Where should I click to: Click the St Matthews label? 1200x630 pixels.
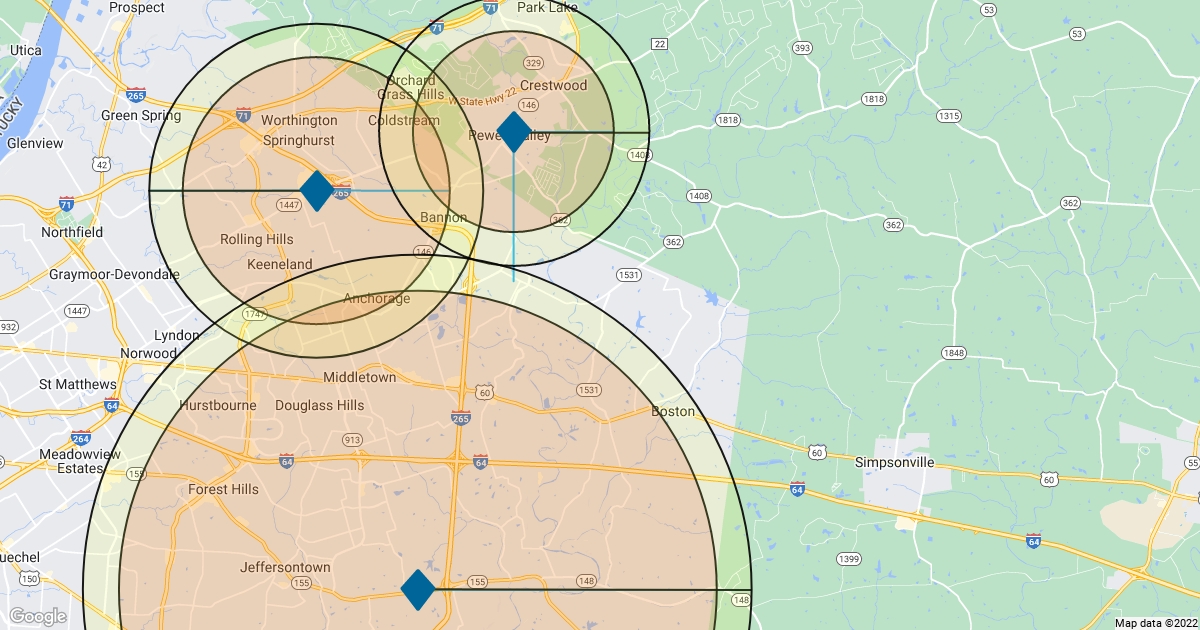78,384
